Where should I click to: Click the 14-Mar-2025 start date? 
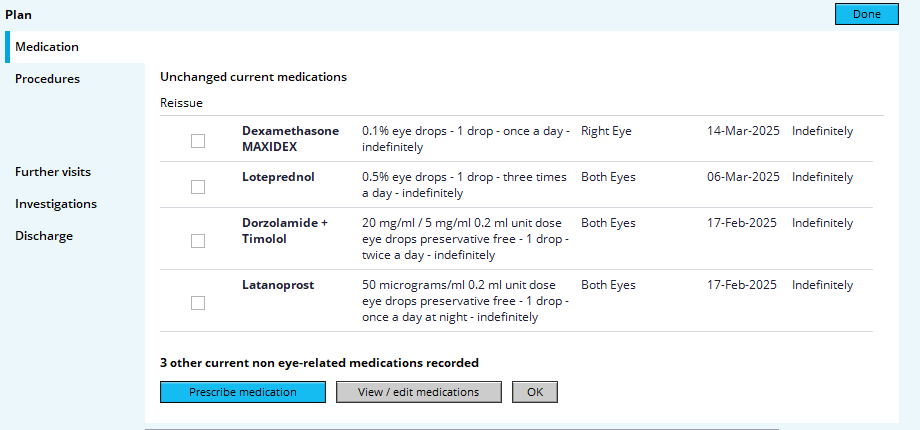pos(743,131)
